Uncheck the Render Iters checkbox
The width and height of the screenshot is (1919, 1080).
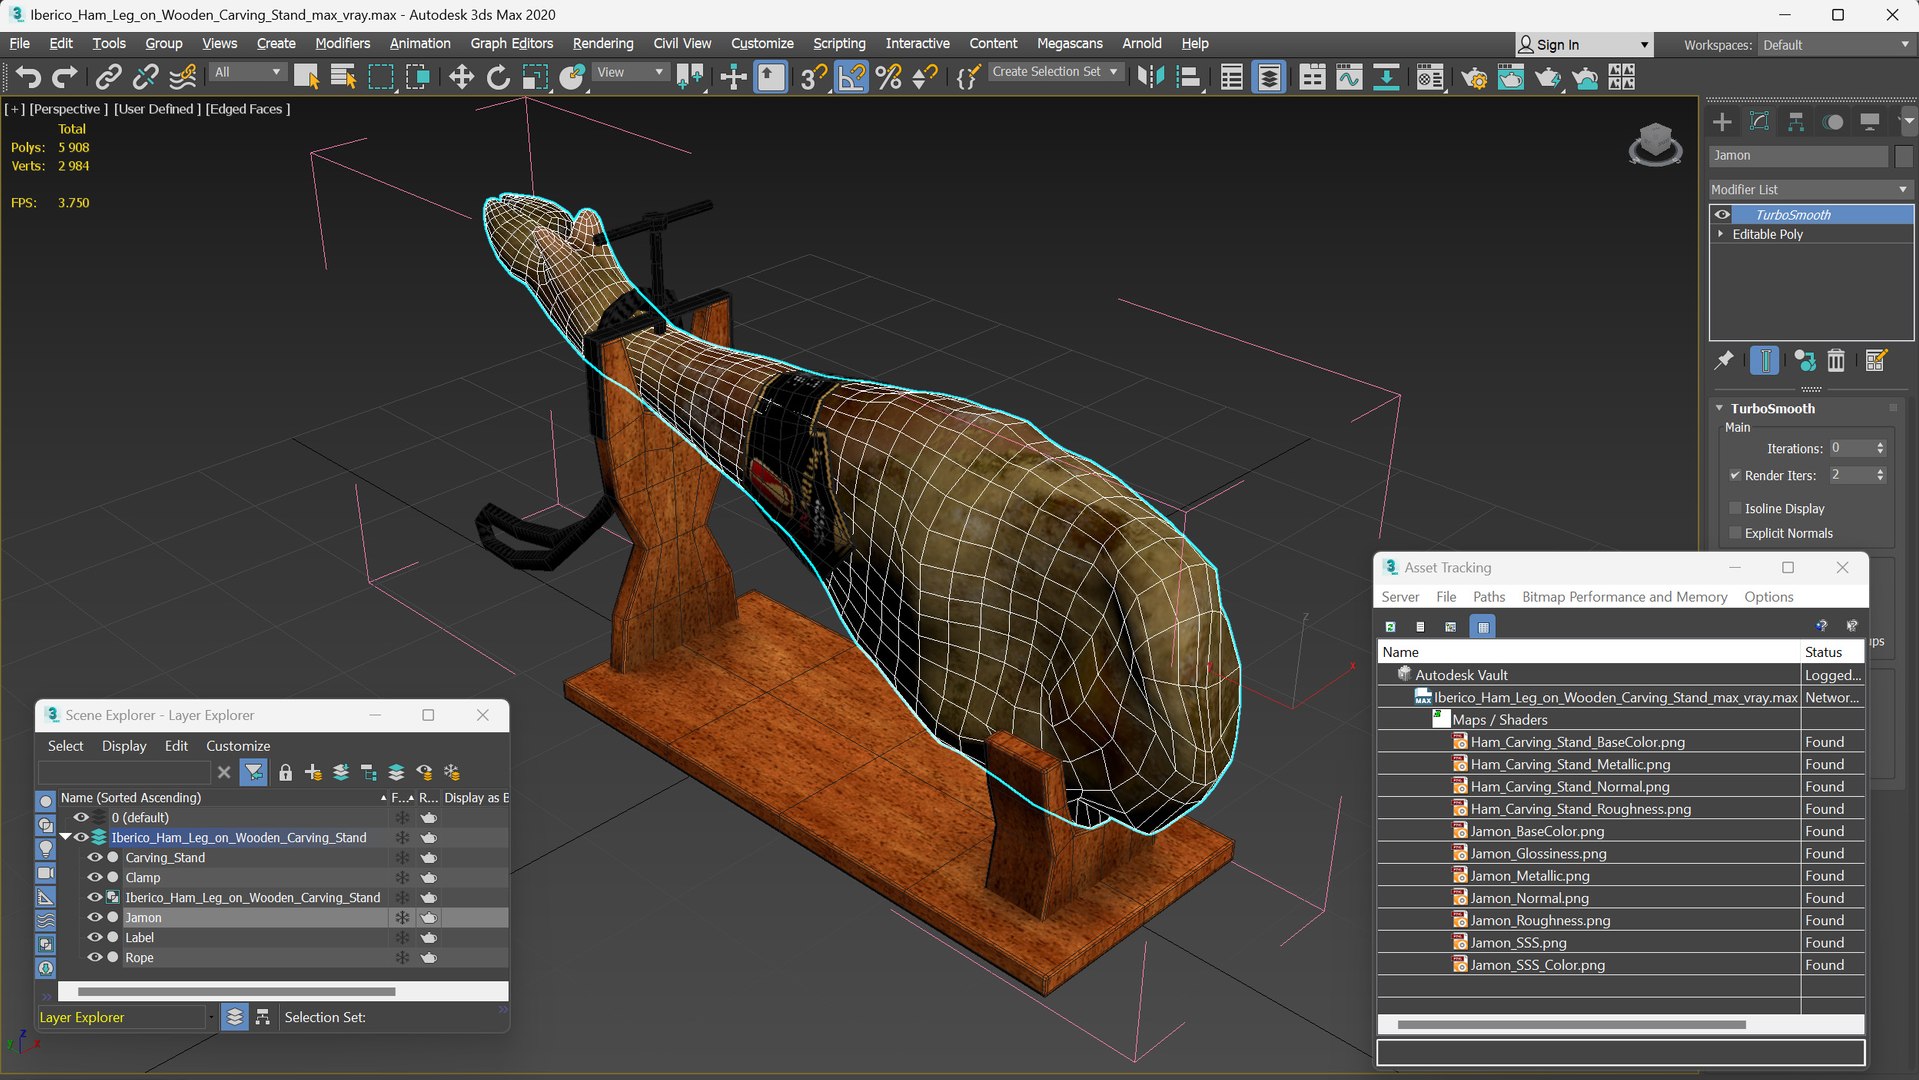(x=1736, y=475)
